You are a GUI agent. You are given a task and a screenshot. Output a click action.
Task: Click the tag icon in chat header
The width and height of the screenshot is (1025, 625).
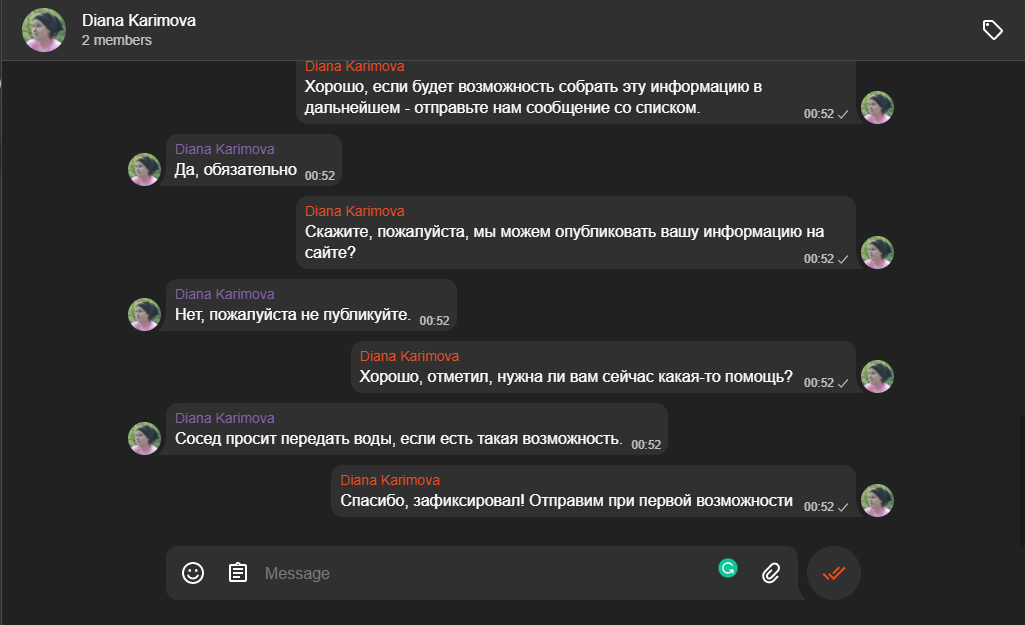[992, 30]
